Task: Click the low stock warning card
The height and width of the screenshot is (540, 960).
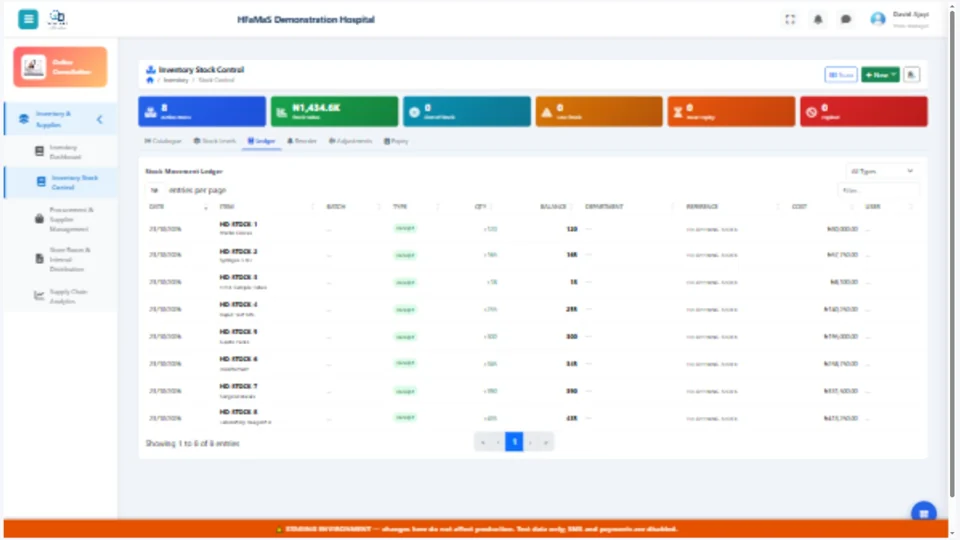Action: [599, 111]
